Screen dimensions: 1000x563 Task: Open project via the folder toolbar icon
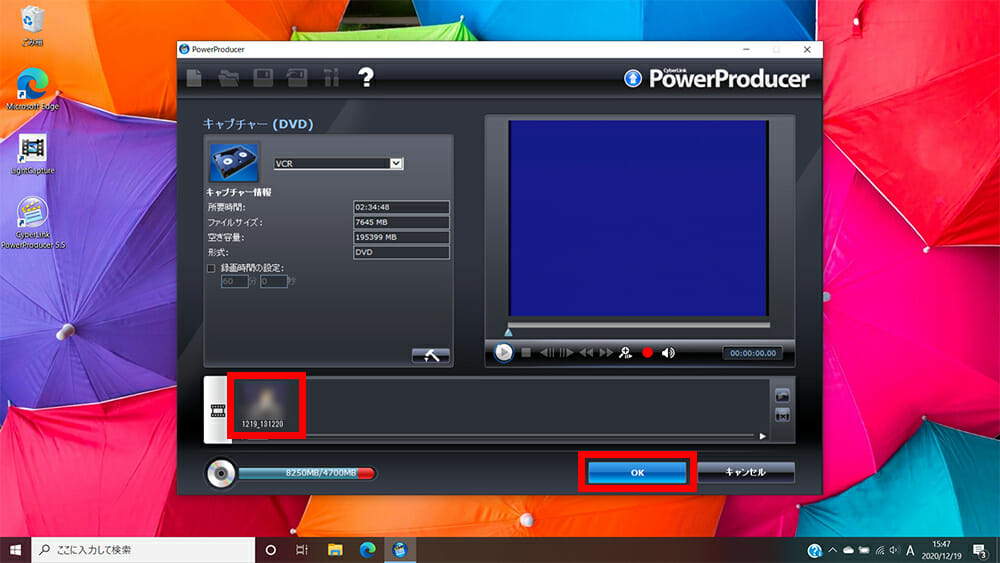point(228,78)
